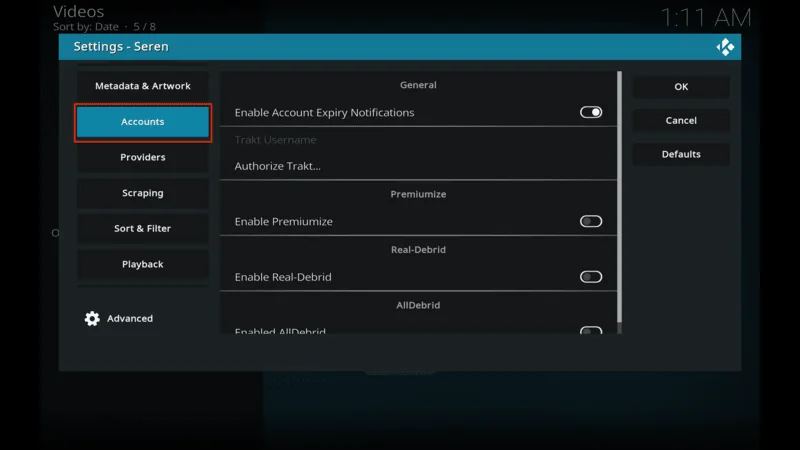The width and height of the screenshot is (800, 450).
Task: Open the Playback settings category
Action: [143, 264]
